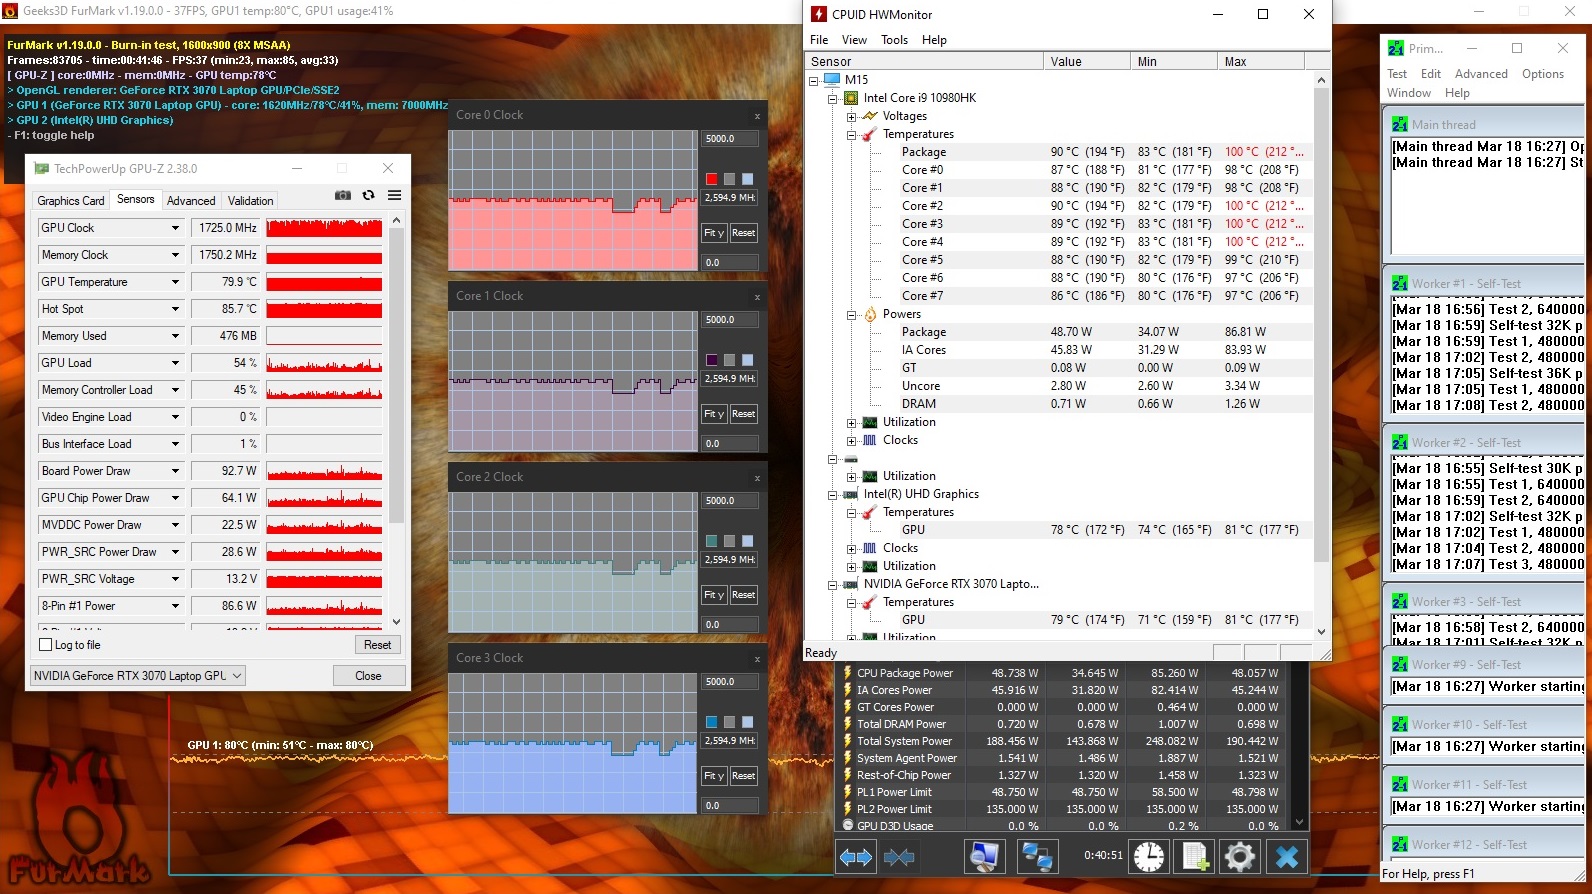This screenshot has width=1592, height=894.
Task: Click the HWMonitor title bar app icon
Action: click(819, 14)
